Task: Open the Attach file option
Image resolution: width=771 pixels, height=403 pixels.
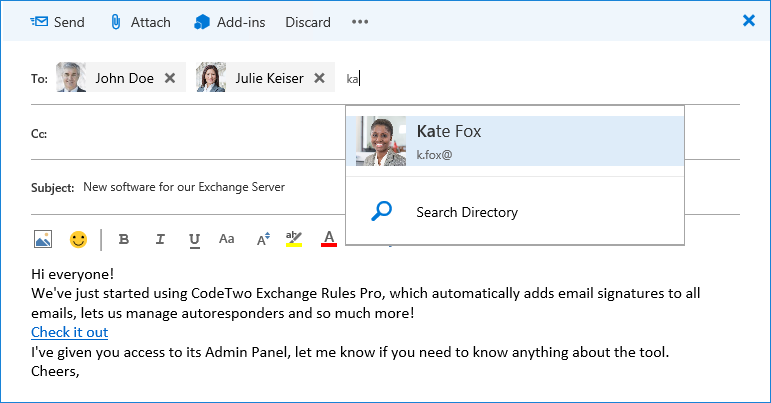Action: coord(140,22)
